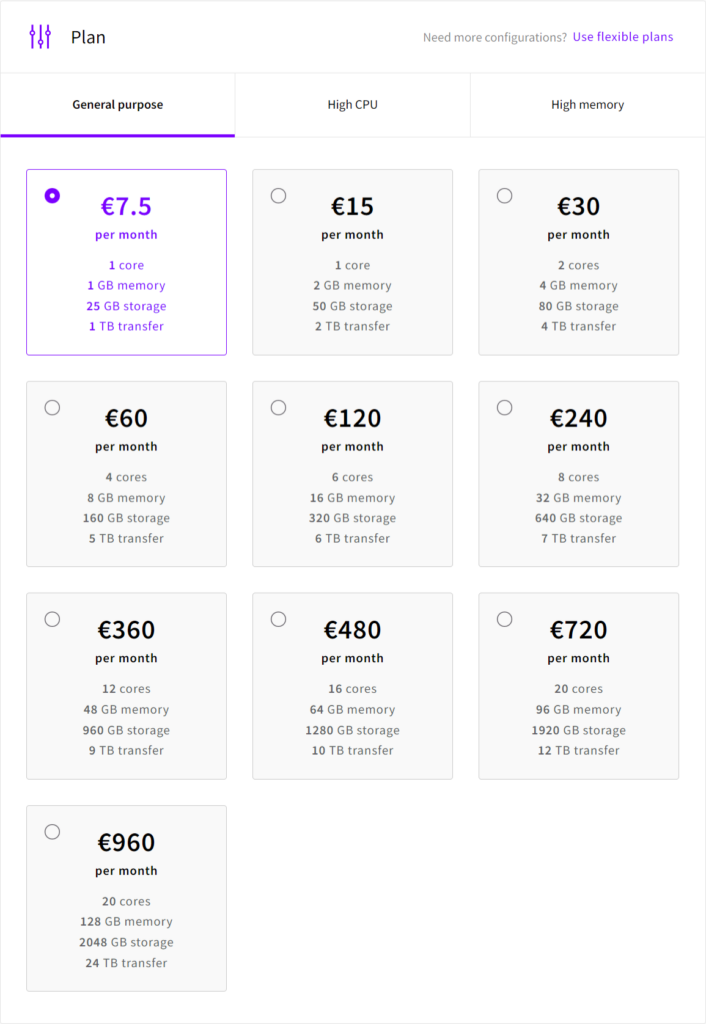The height and width of the screenshot is (1024, 706).
Task: Click the €960 price heading
Action: coord(126,843)
